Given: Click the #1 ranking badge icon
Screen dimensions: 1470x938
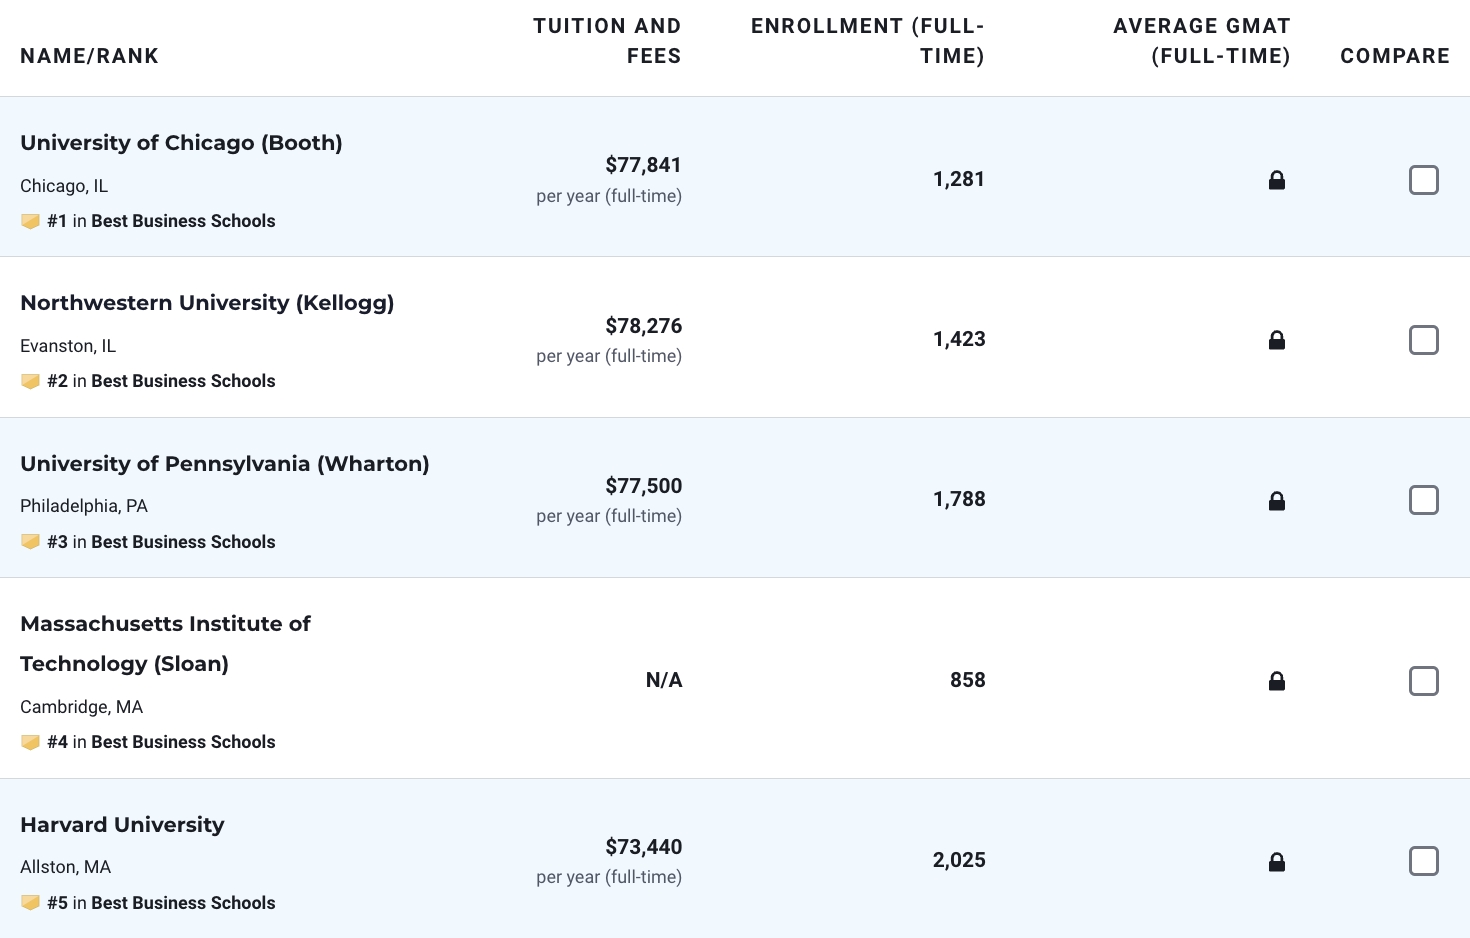Looking at the screenshot, I should click(31, 221).
